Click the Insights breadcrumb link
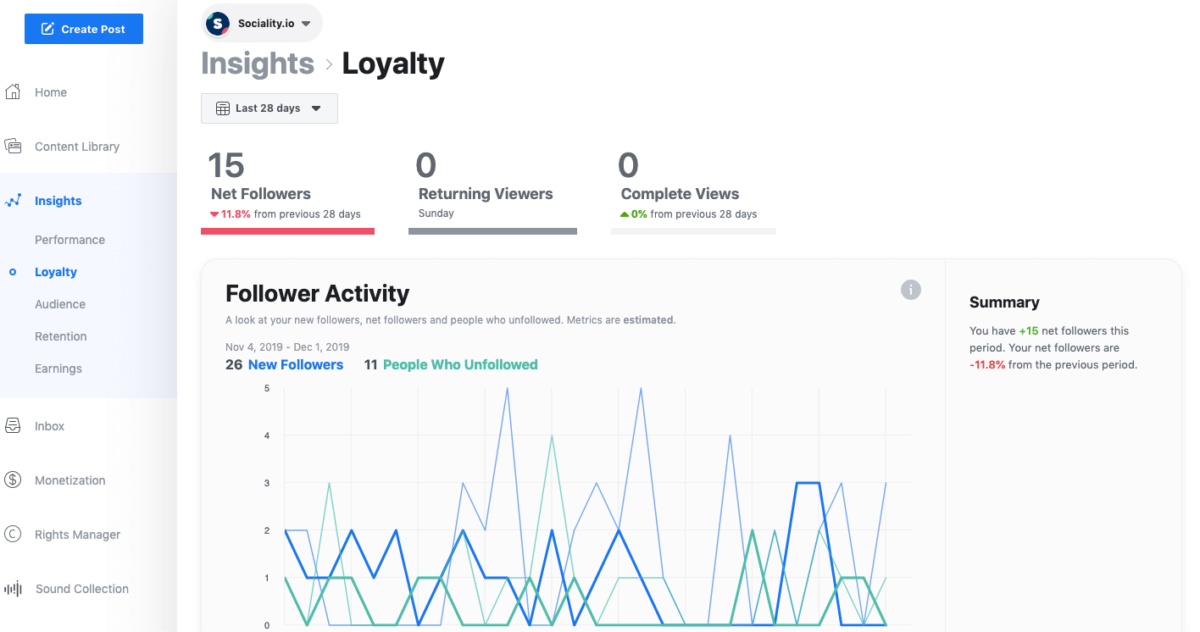Image resolution: width=1200 pixels, height=632 pixels. pos(257,63)
